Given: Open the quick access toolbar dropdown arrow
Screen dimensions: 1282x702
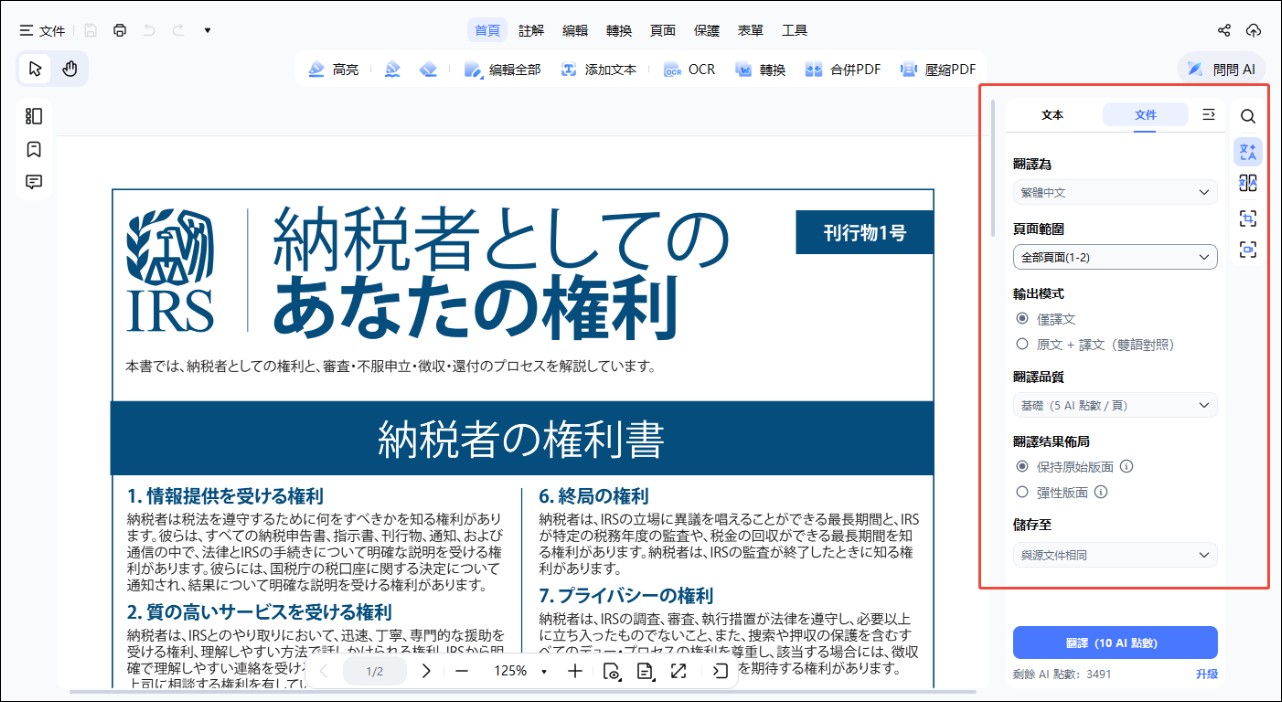Looking at the screenshot, I should (x=207, y=30).
